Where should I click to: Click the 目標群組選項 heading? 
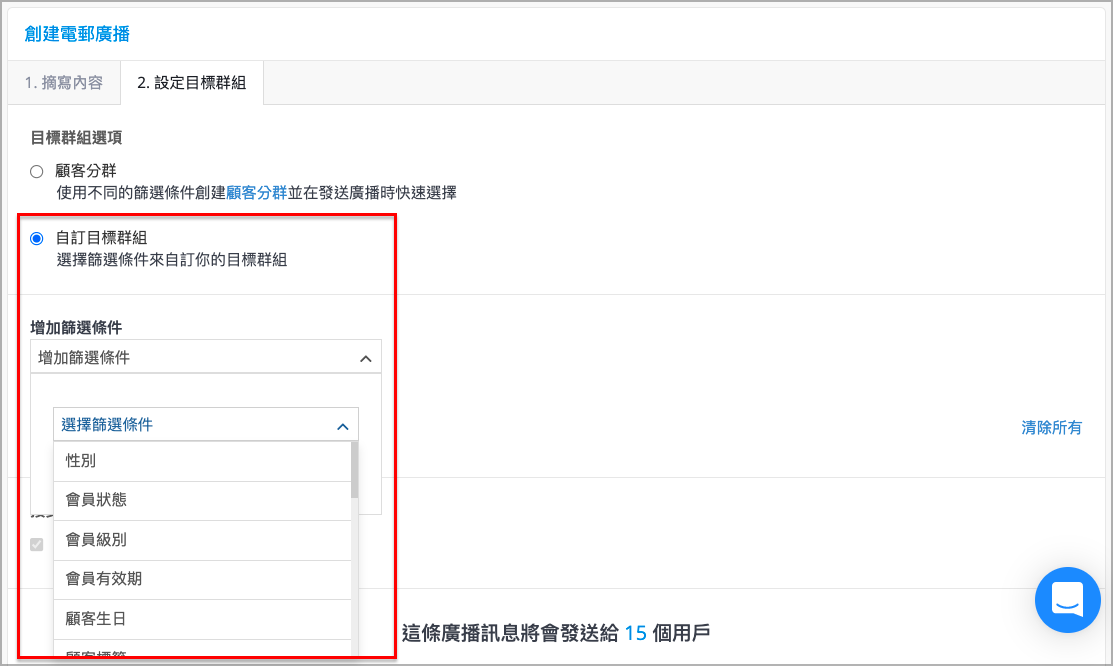pyautogui.click(x=76, y=137)
